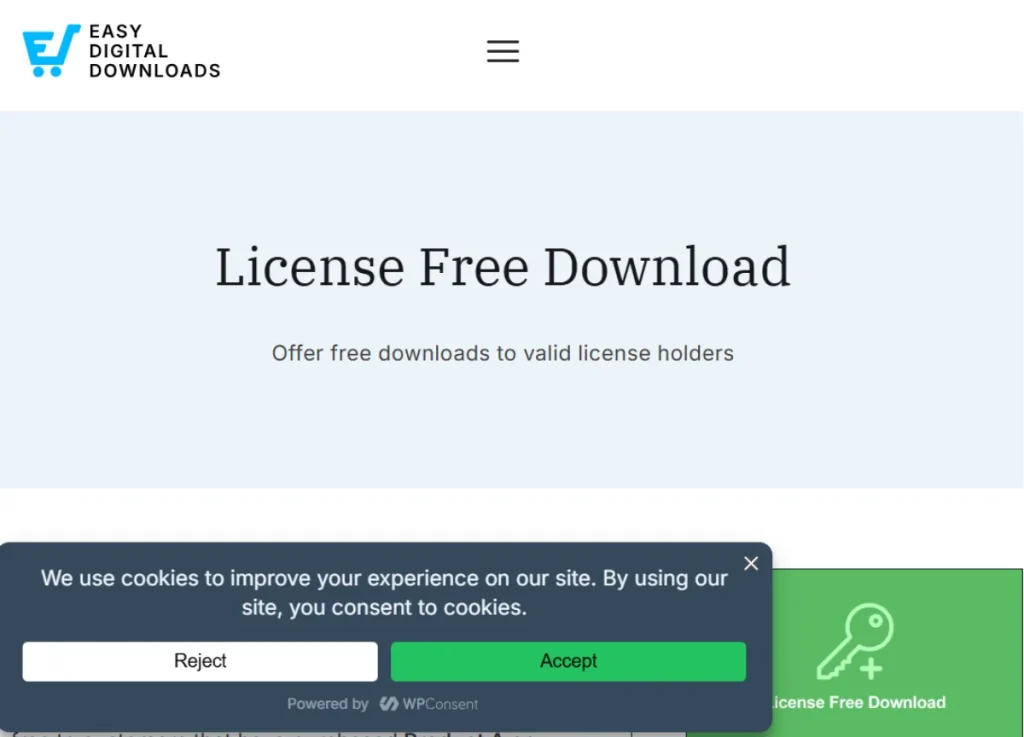Reject cookies on the consent banner
The image size is (1024, 737).
199,661
